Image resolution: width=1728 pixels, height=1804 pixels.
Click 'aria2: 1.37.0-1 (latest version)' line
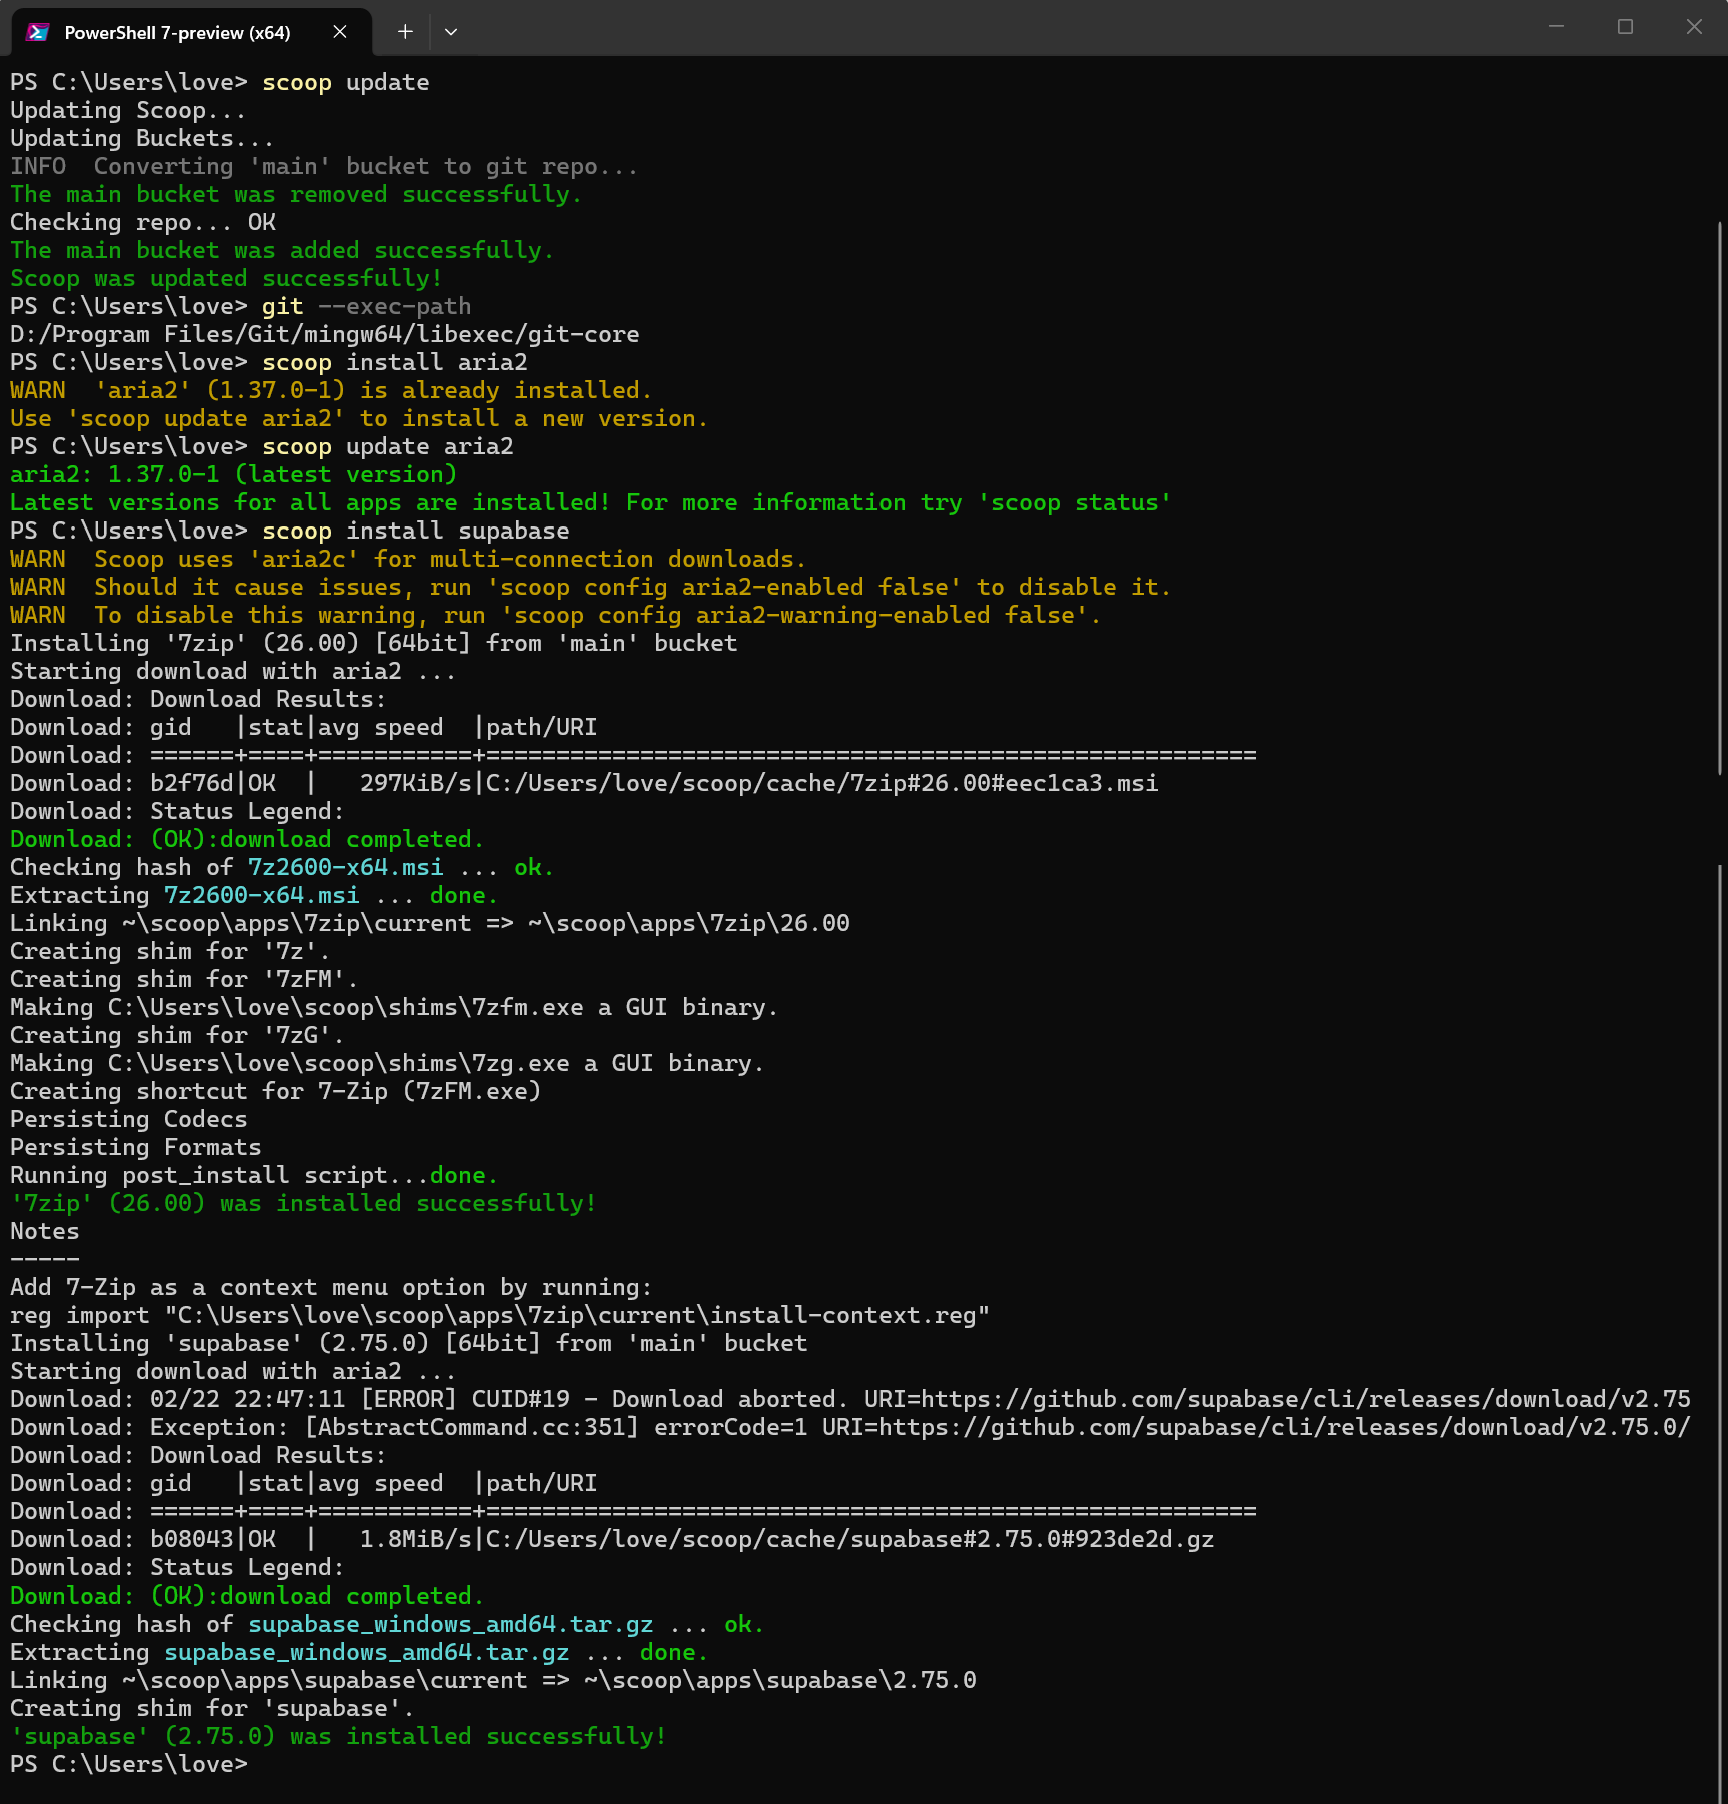click(x=233, y=475)
